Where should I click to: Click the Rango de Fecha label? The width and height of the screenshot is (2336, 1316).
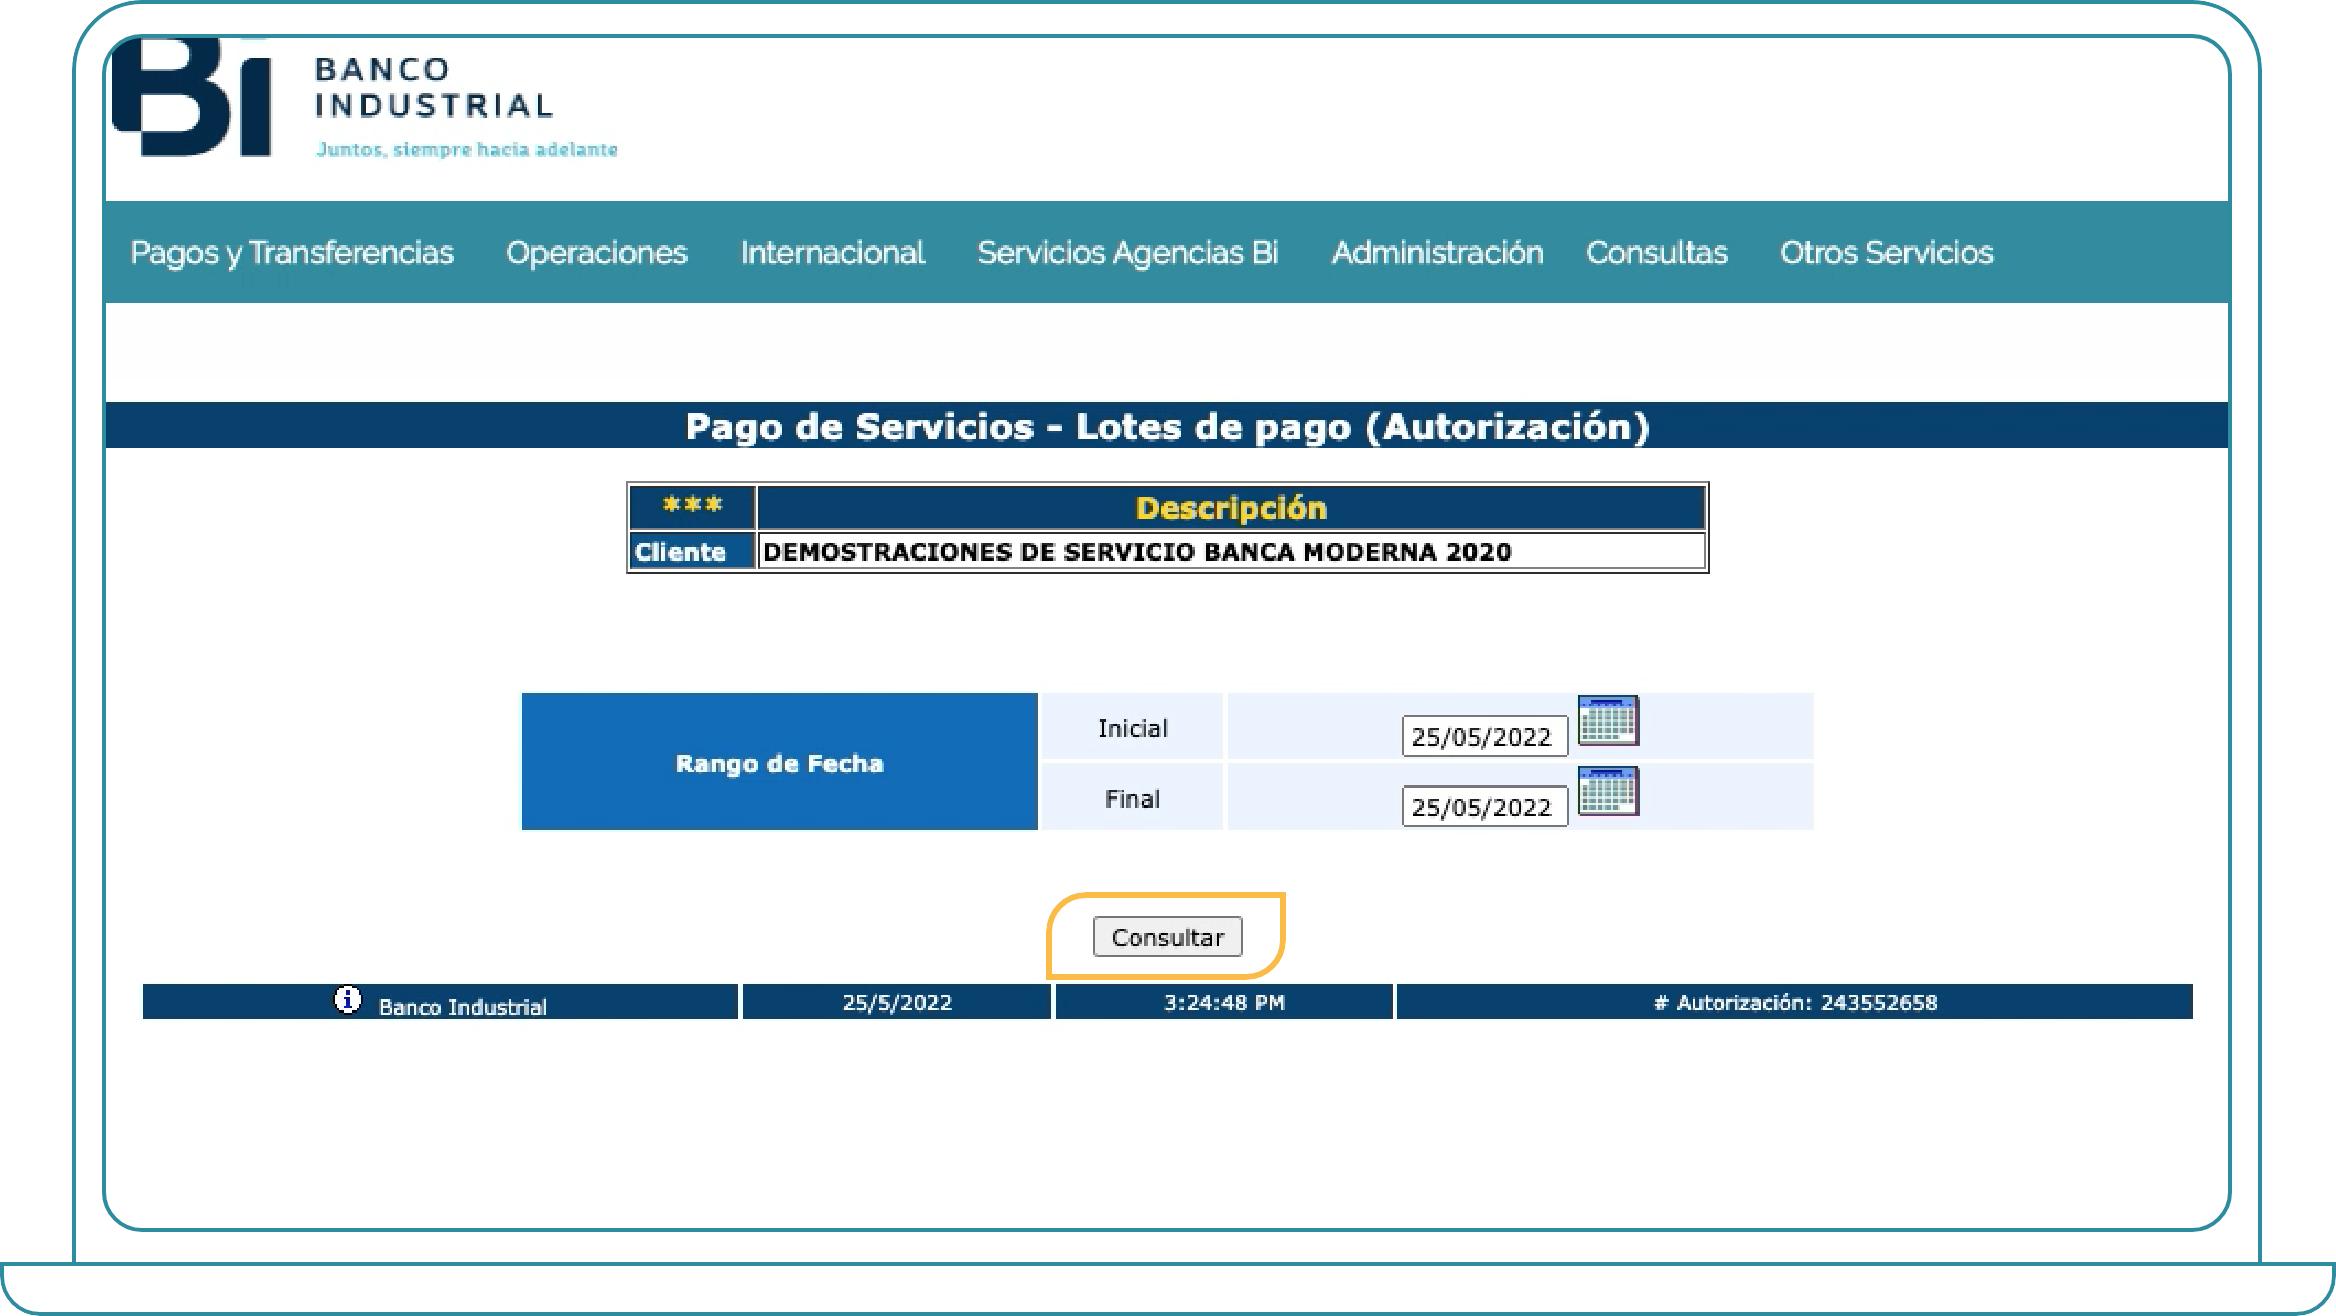pyautogui.click(x=780, y=764)
